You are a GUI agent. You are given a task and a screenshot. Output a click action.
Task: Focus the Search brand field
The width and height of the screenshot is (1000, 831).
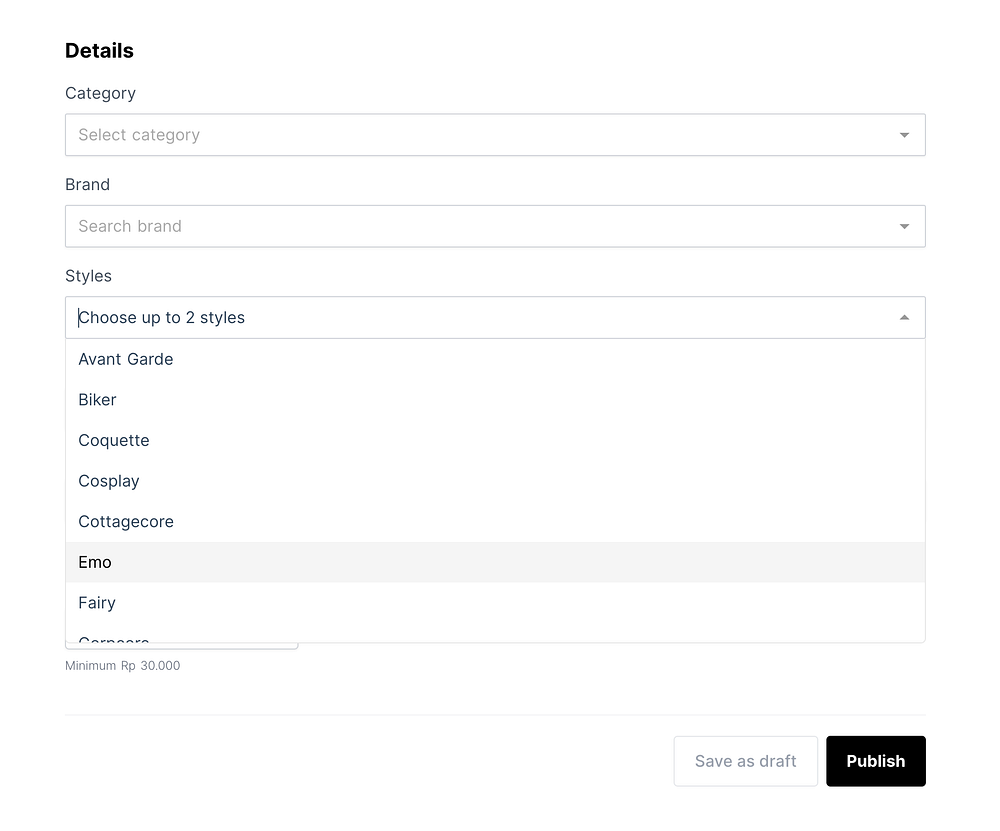click(480, 227)
